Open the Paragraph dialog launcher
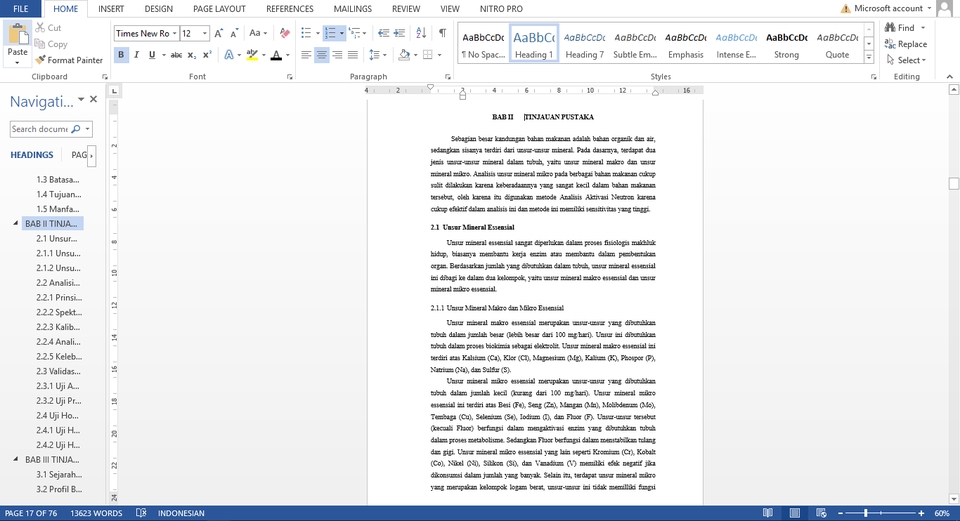The width and height of the screenshot is (960, 521). pyautogui.click(x=448, y=77)
